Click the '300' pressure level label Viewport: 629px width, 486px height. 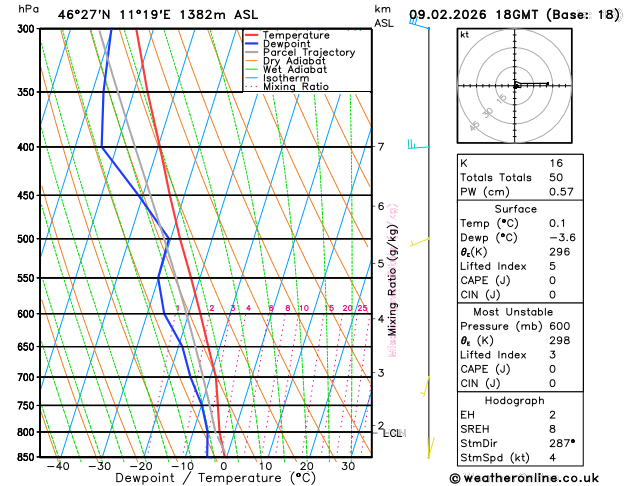tap(28, 29)
